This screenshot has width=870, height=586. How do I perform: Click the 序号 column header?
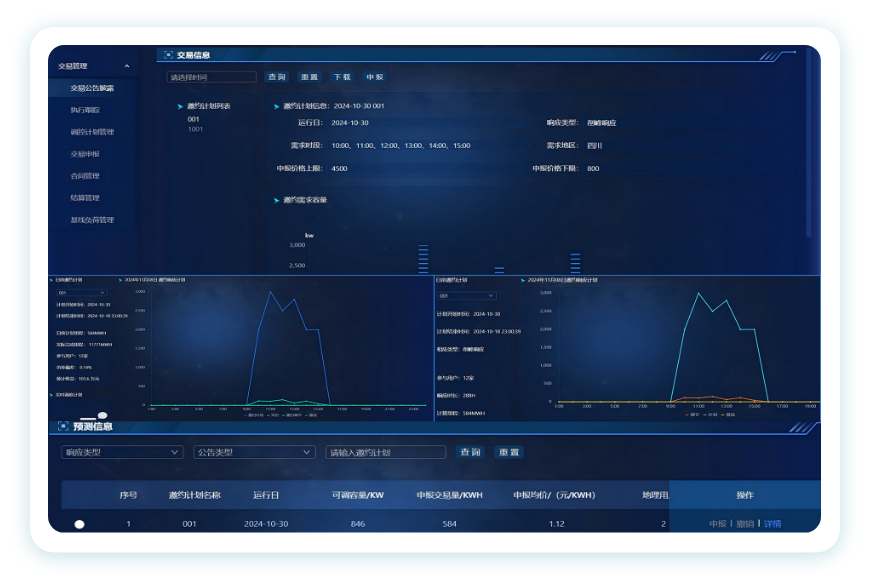[128, 495]
